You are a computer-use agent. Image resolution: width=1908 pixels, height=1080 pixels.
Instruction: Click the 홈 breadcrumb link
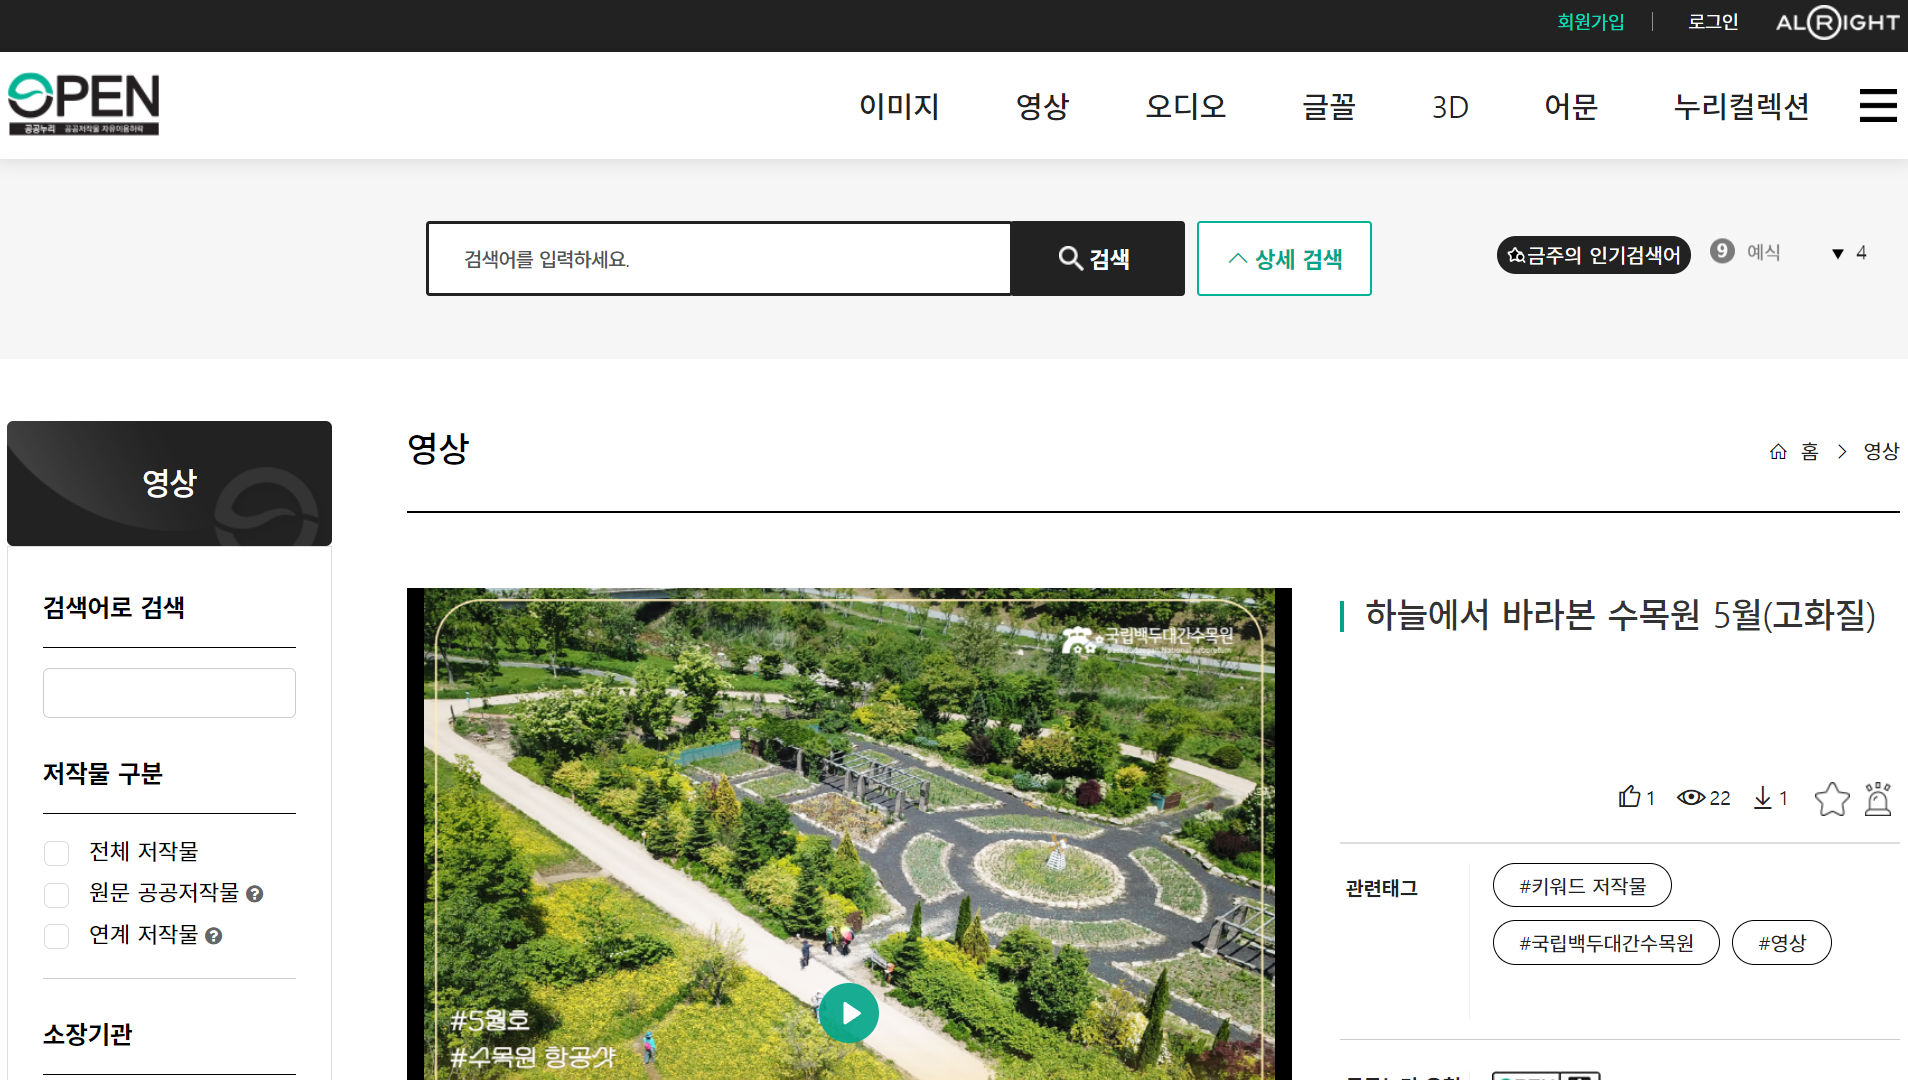point(1810,452)
